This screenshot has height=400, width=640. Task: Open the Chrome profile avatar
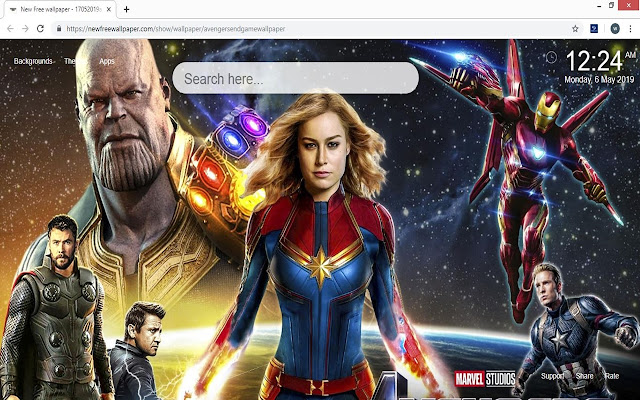615,29
